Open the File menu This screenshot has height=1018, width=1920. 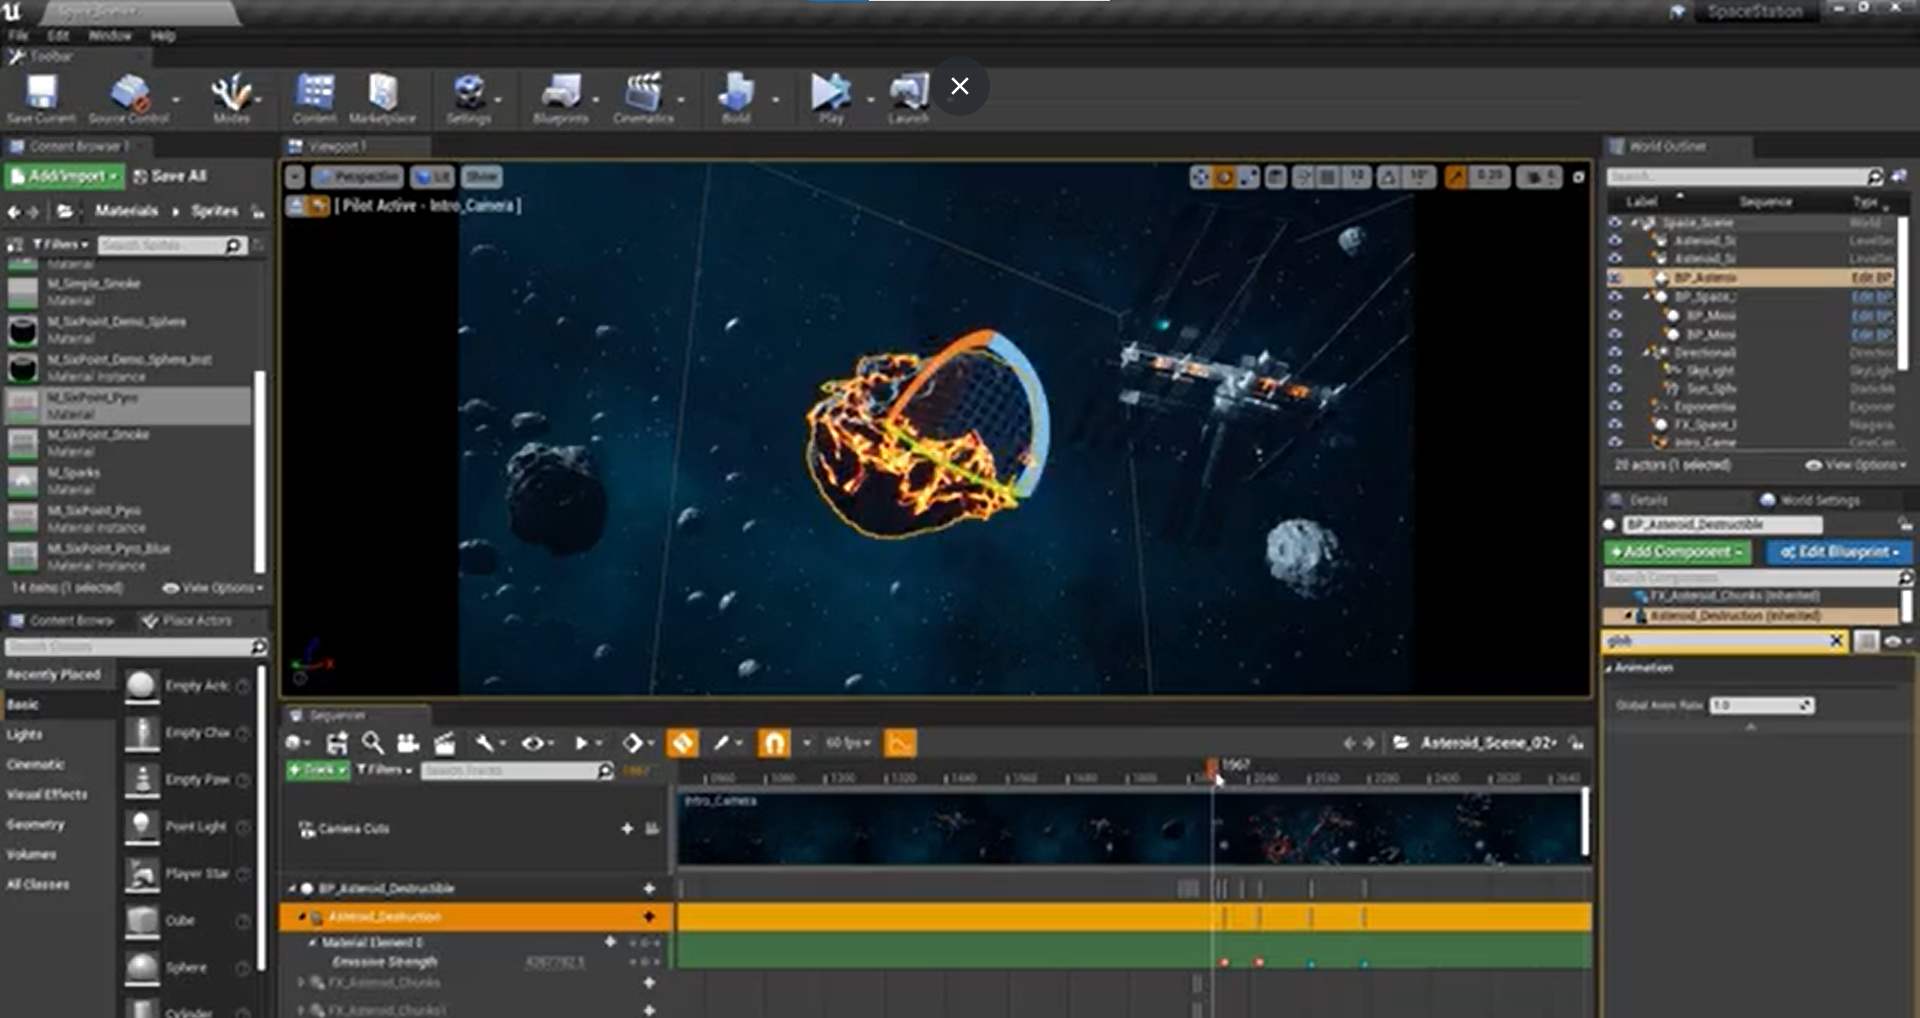click(18, 35)
